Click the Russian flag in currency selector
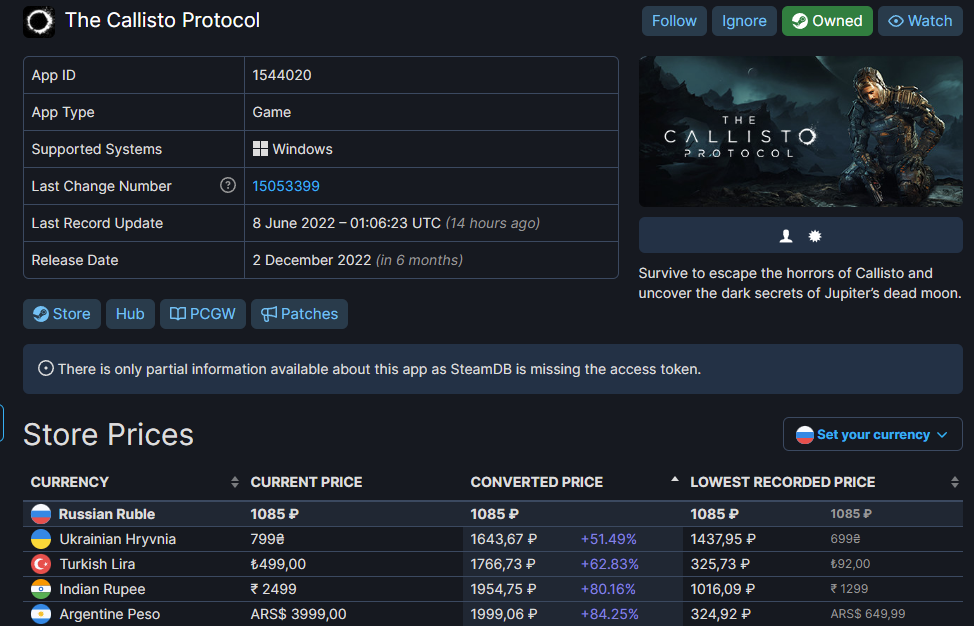This screenshot has height=626, width=974. [804, 435]
